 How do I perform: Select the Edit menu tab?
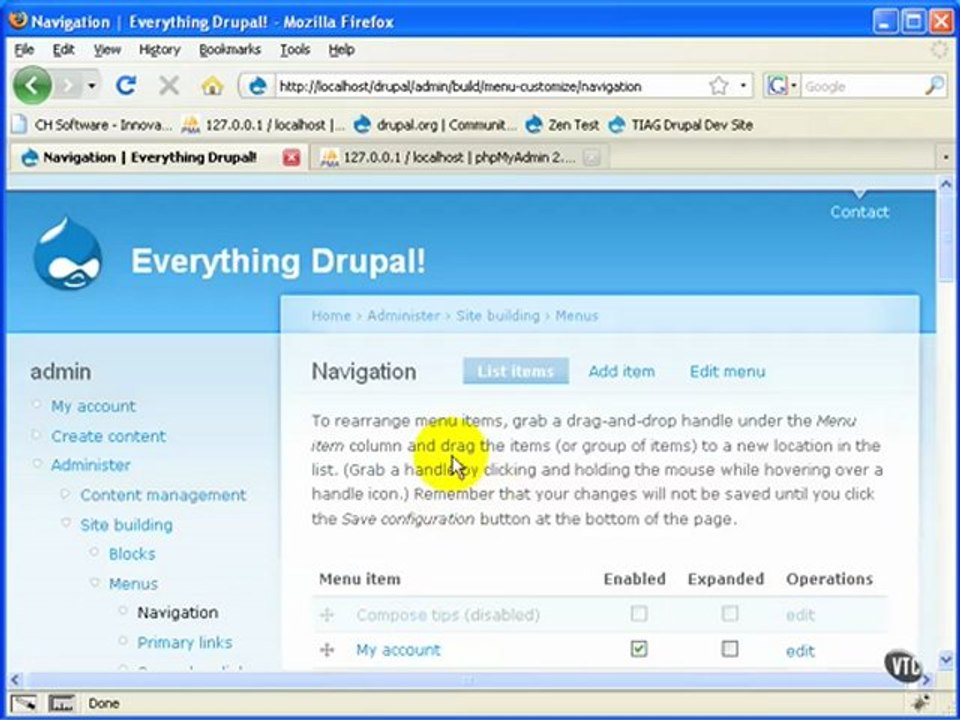click(727, 372)
